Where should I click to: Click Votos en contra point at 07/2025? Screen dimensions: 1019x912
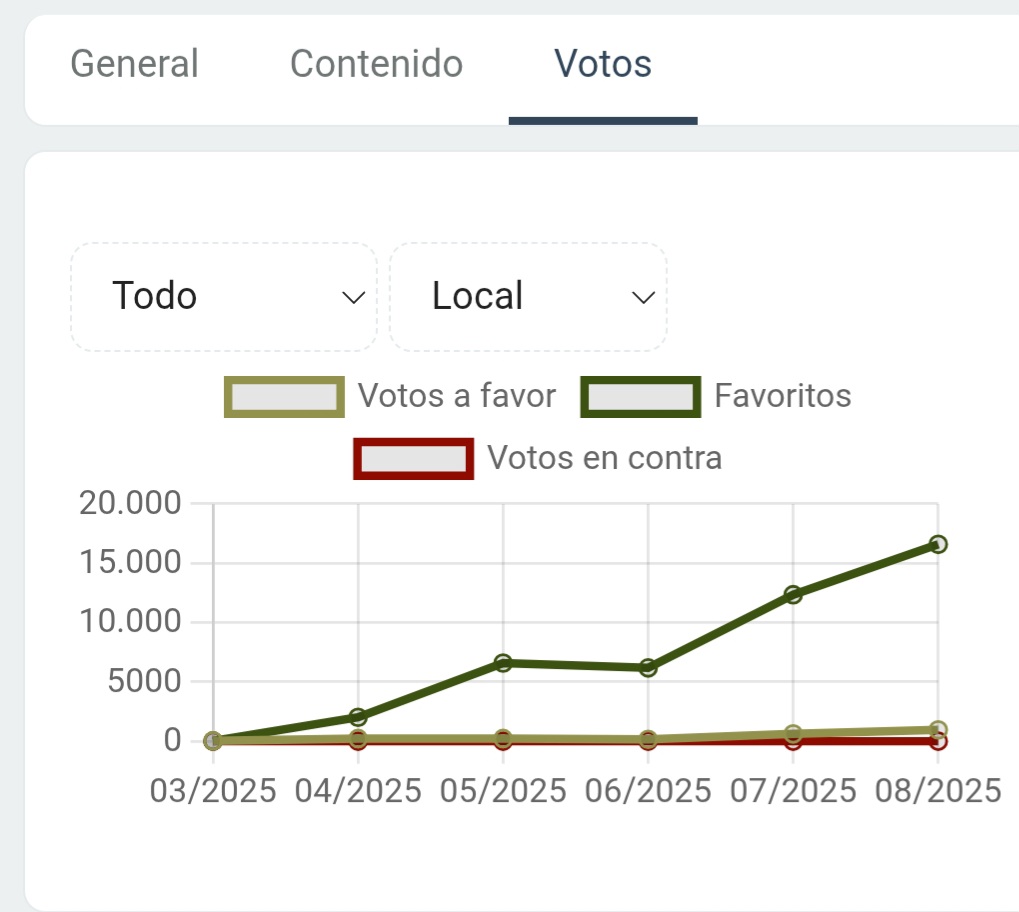[793, 742]
